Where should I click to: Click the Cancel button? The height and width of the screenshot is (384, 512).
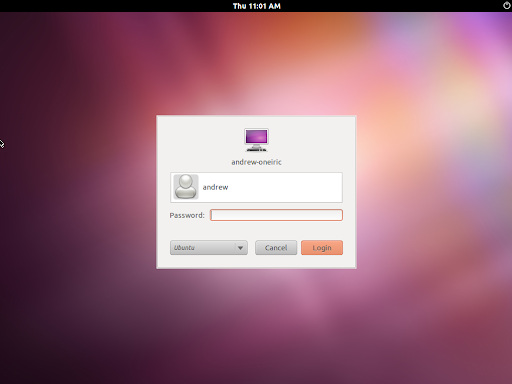pos(276,248)
